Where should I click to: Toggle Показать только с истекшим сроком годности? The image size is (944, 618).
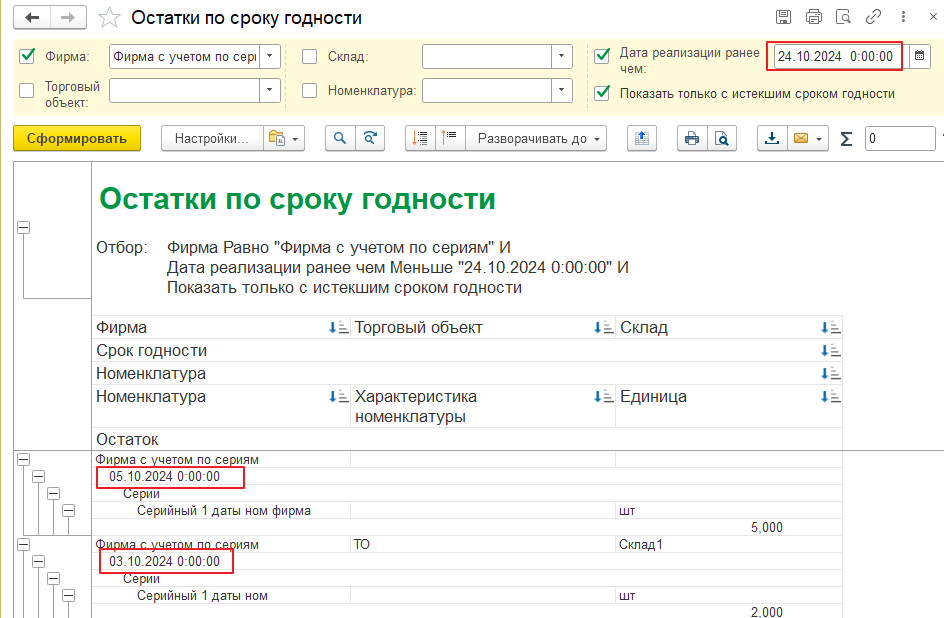(x=602, y=93)
